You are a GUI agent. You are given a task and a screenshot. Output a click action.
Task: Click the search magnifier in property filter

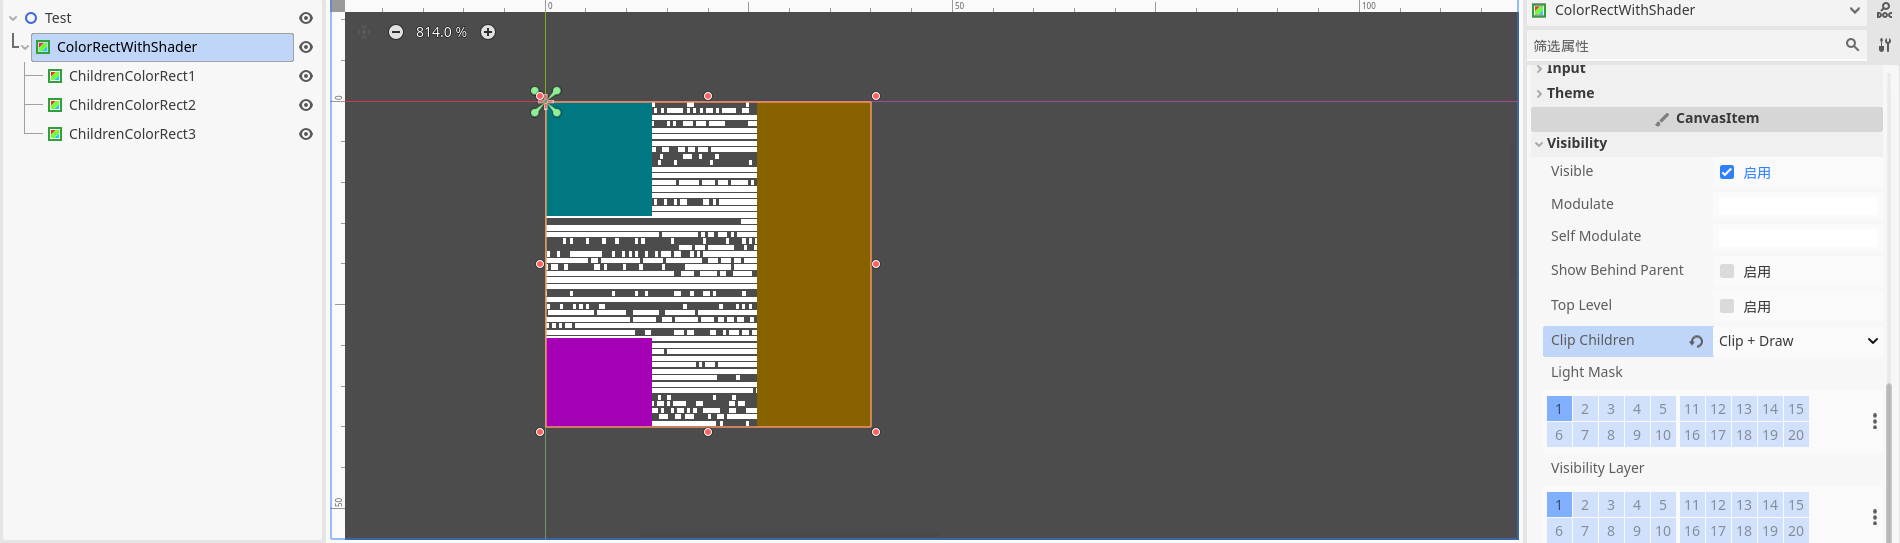[1852, 45]
